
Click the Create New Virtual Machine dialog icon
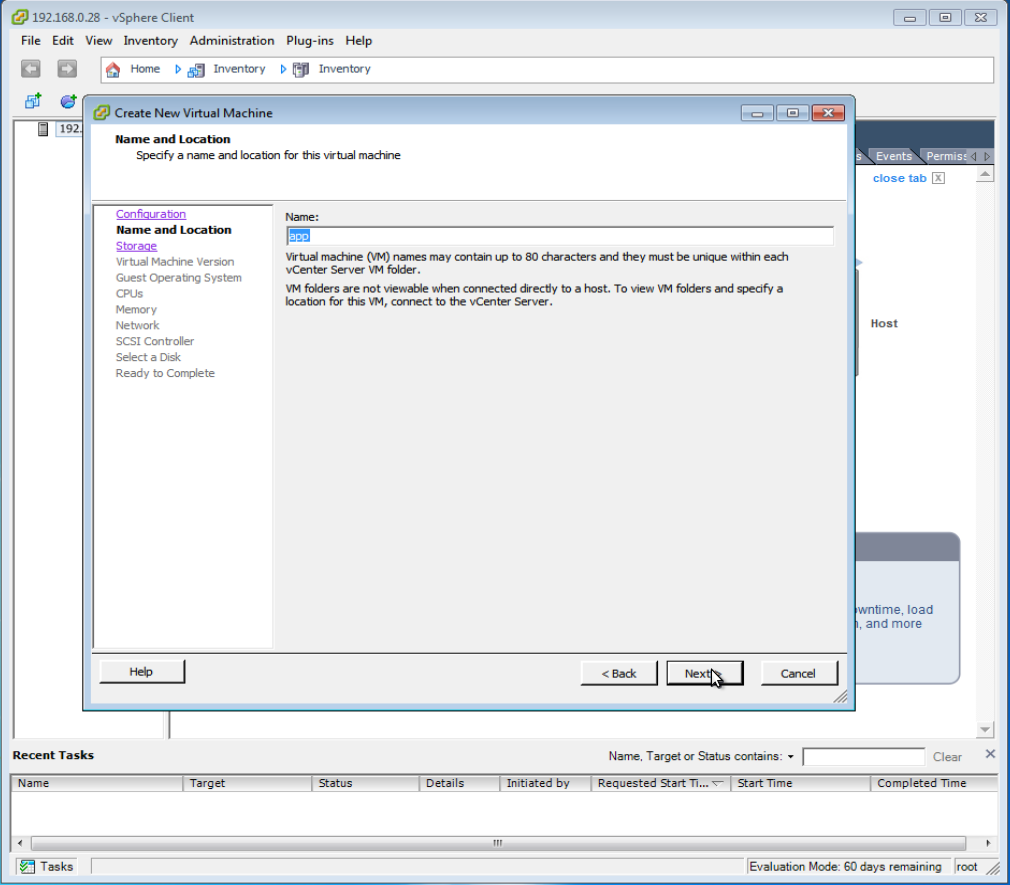(102, 113)
